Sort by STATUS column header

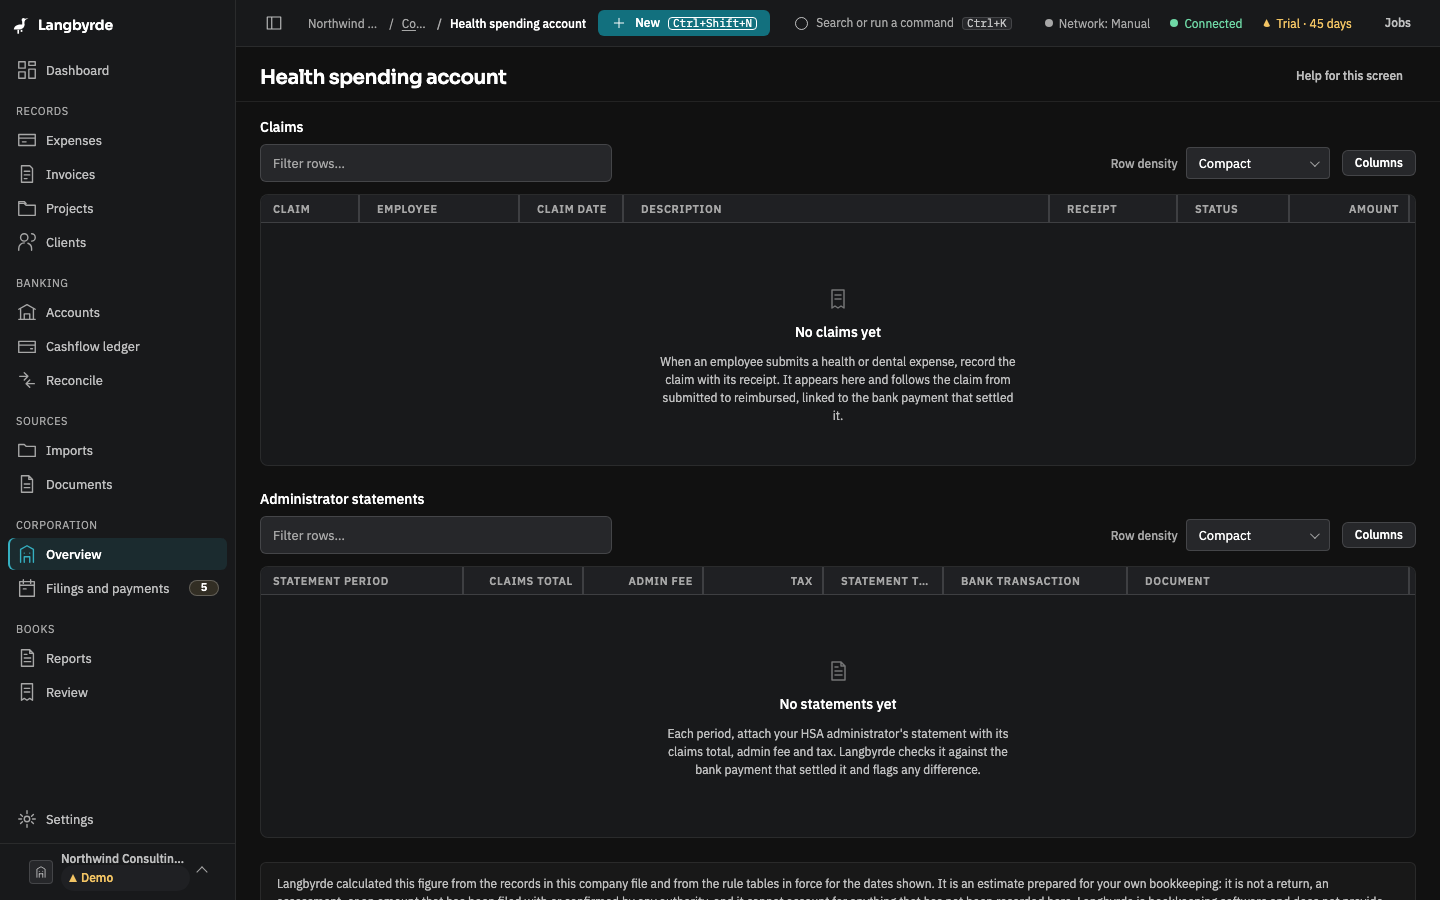point(1233,209)
